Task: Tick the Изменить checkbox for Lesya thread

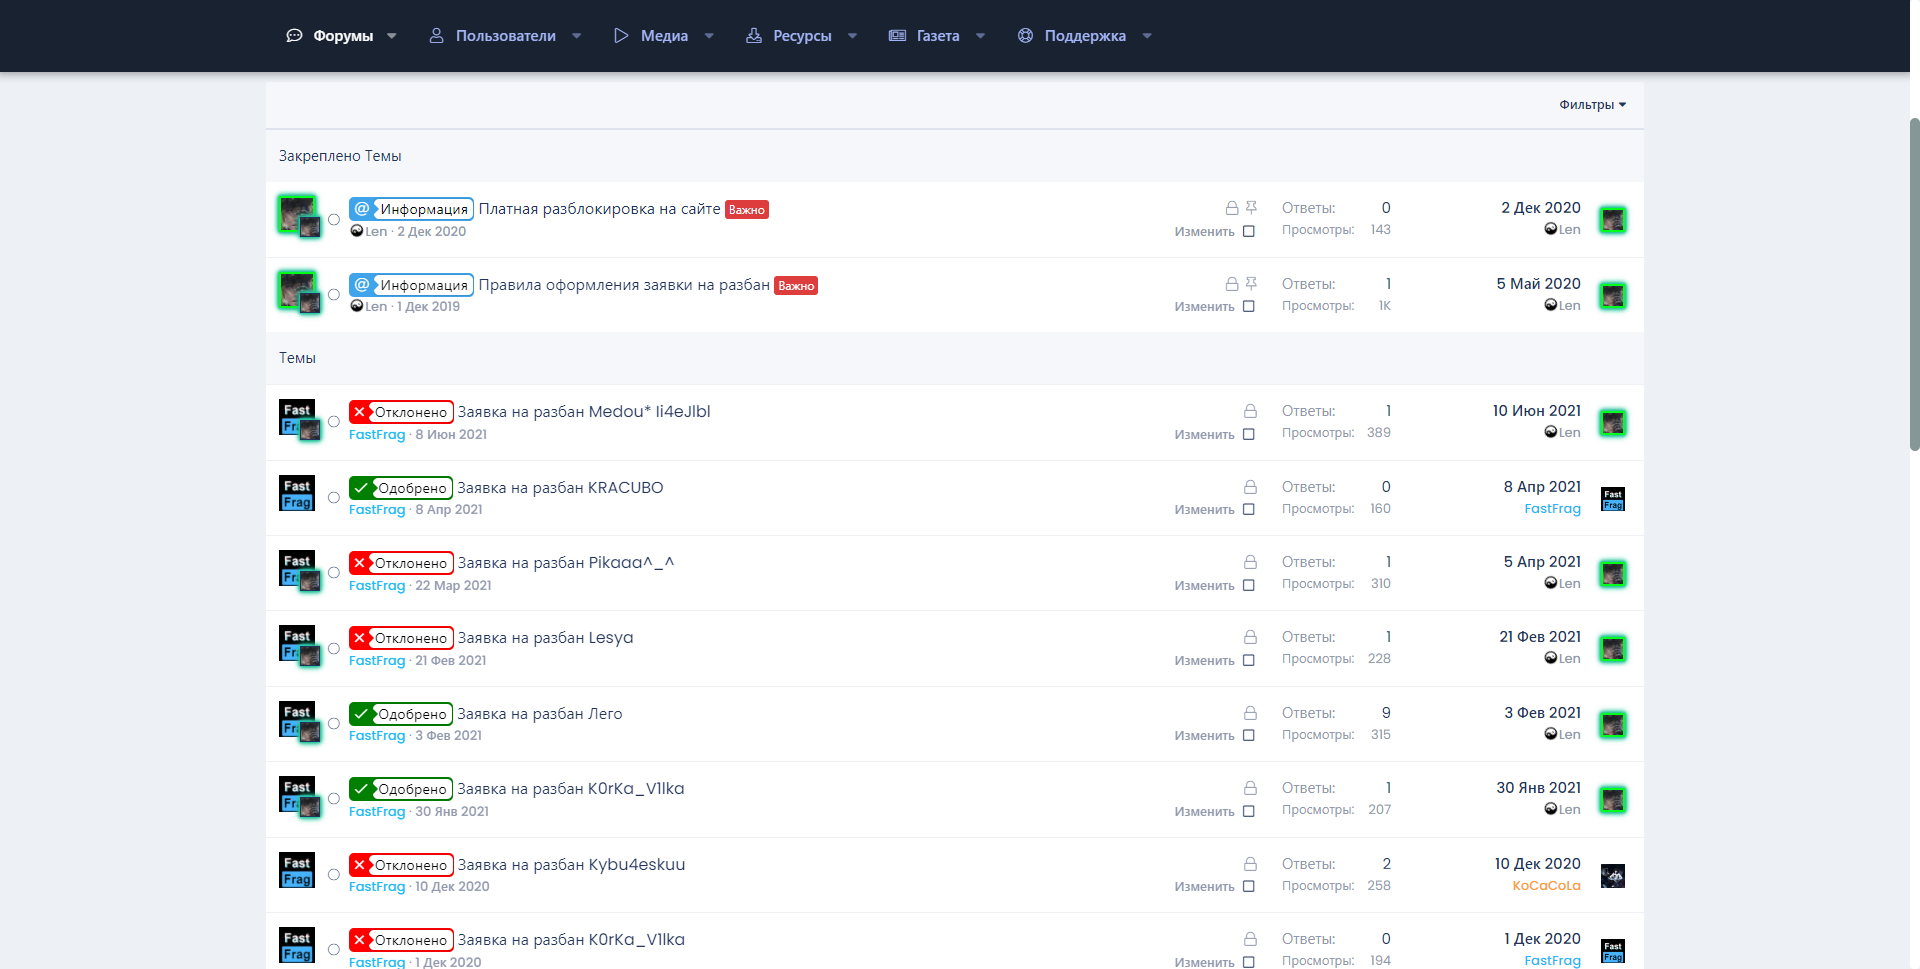Action: tap(1248, 660)
